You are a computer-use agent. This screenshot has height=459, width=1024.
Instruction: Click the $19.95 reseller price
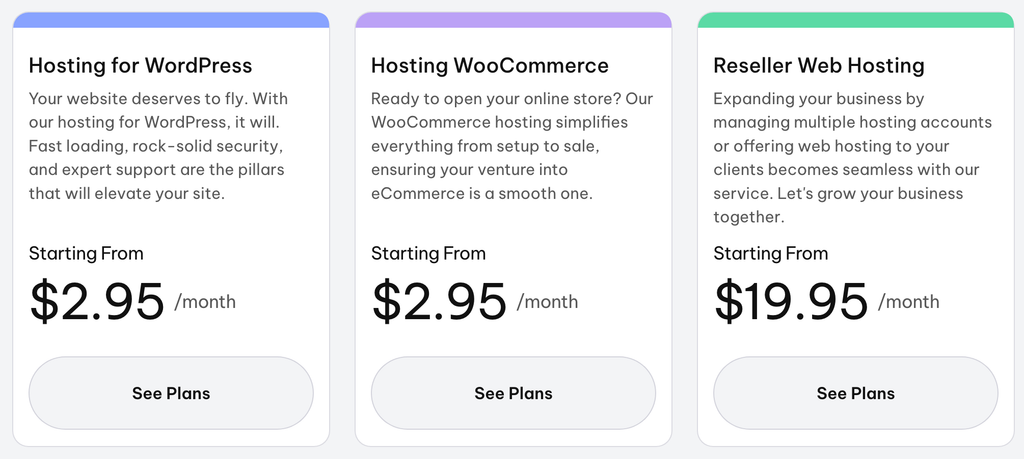(791, 302)
